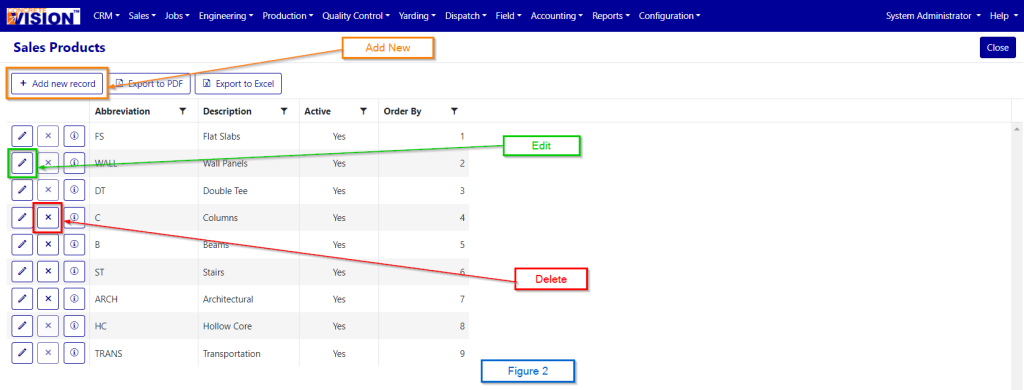The width and height of the screenshot is (1024, 390).
Task: Select the 'Hollow Core' description cell
Action: [x=227, y=326]
